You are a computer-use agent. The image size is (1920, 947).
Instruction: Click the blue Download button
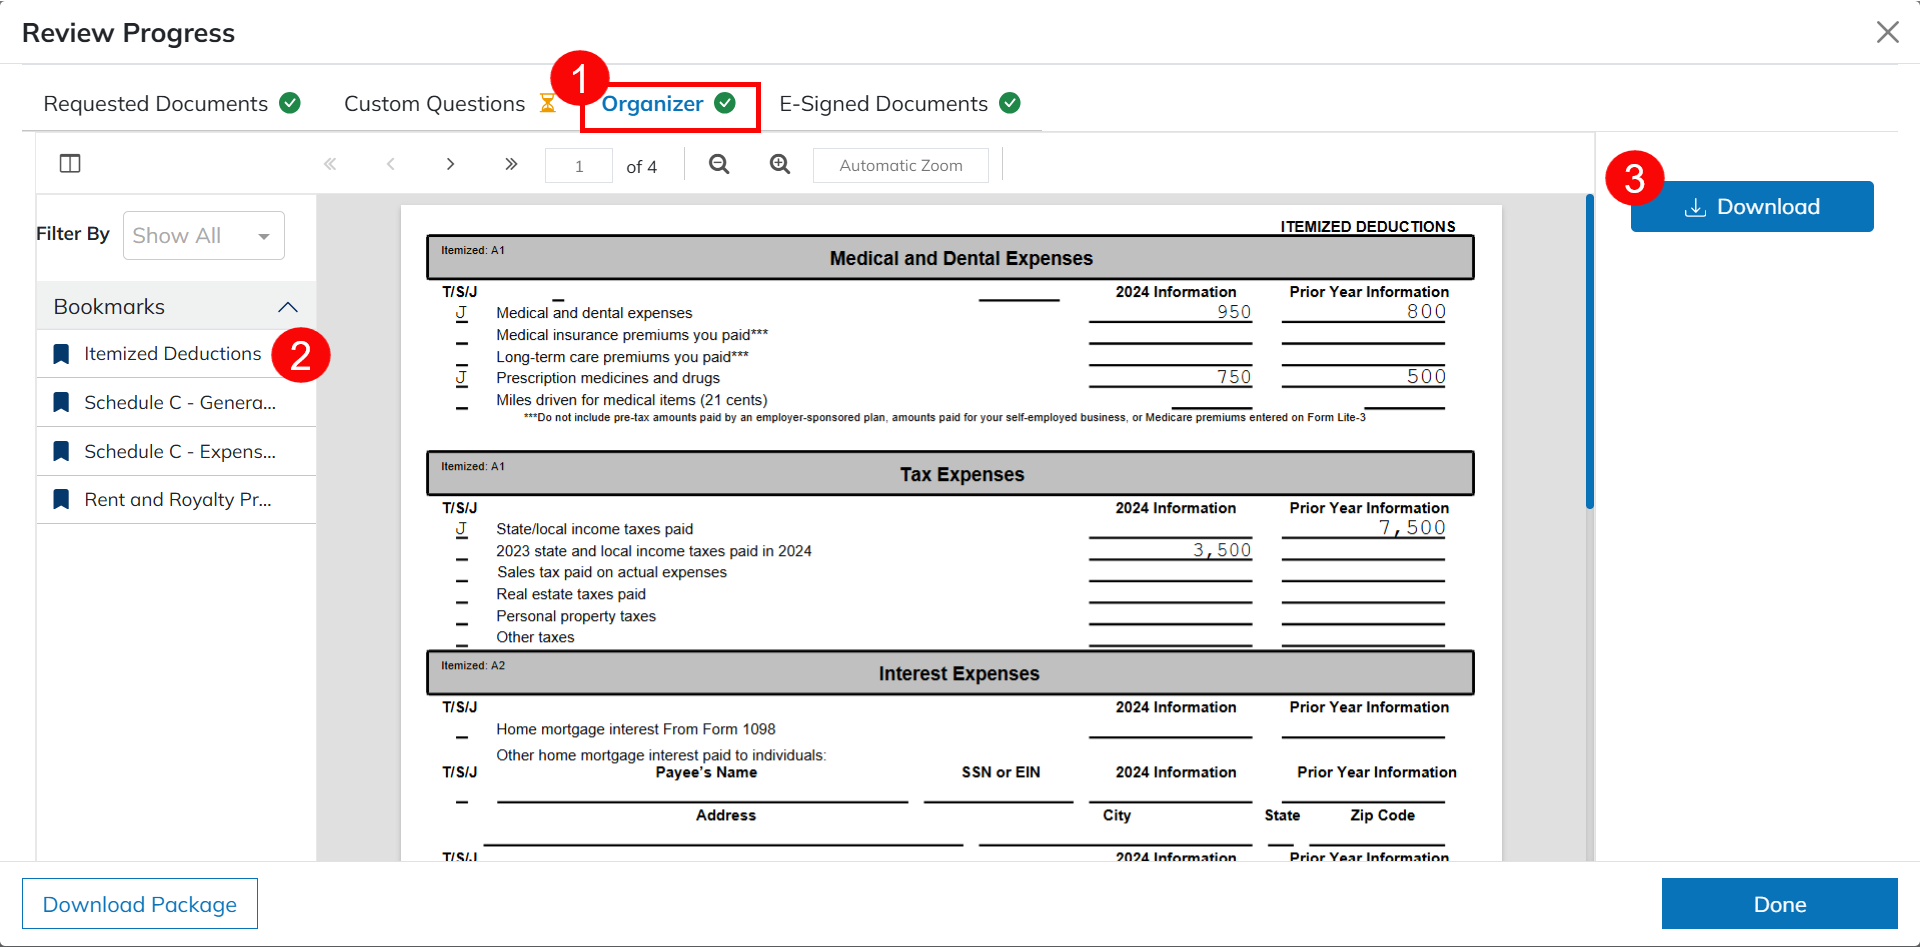tap(1752, 207)
